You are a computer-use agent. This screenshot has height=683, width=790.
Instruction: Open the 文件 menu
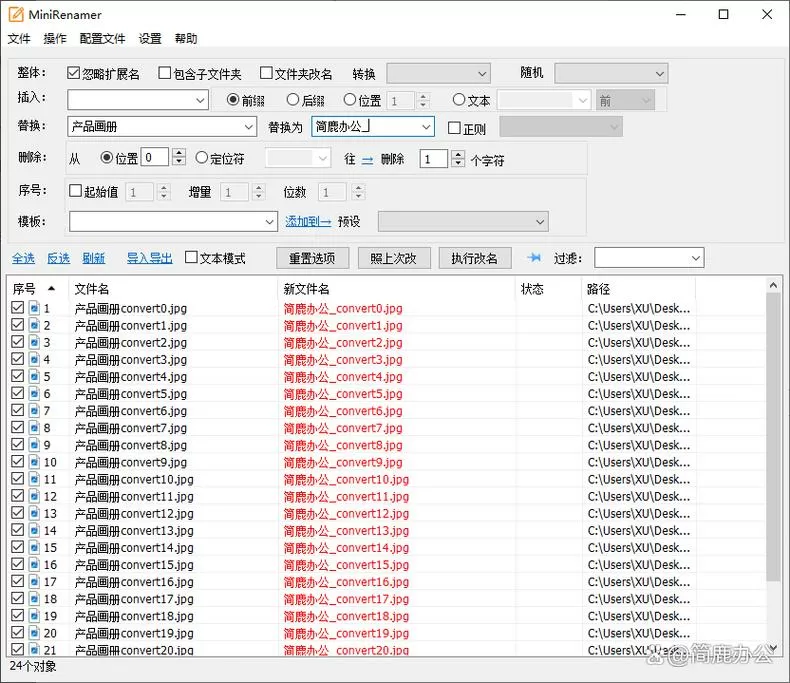pos(19,39)
